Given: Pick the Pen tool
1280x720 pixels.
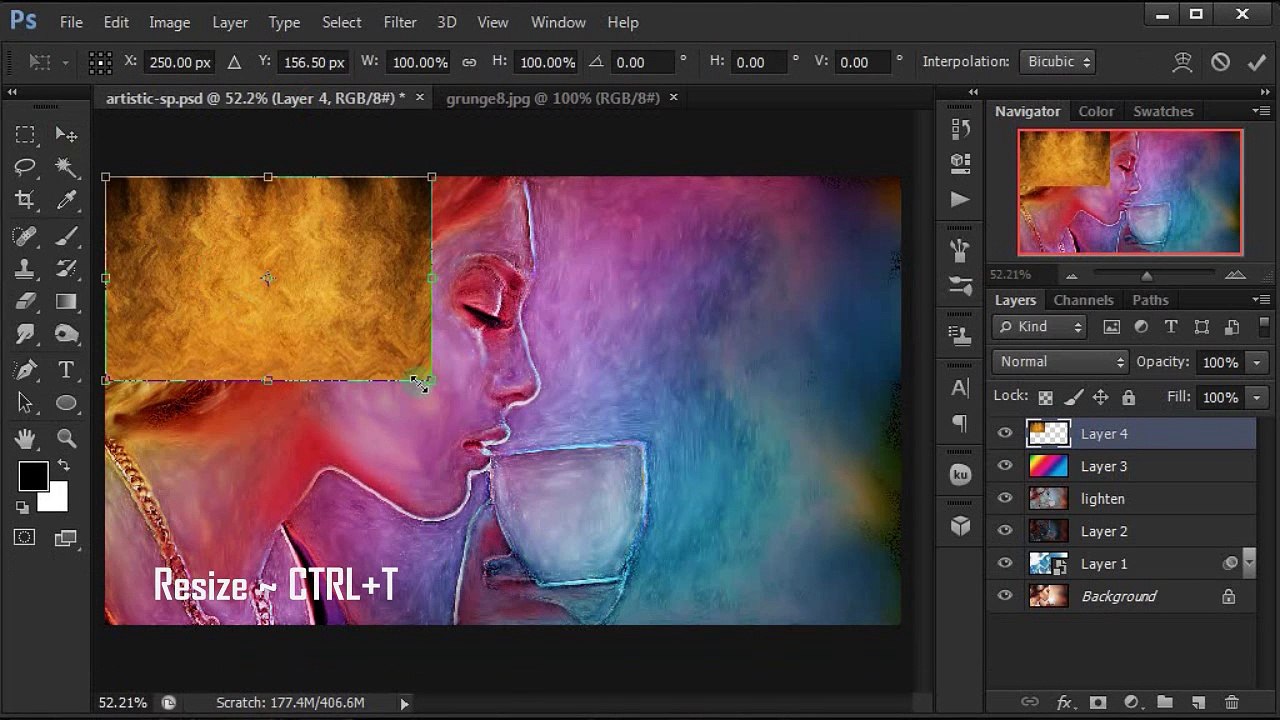Looking at the screenshot, I should (x=26, y=370).
